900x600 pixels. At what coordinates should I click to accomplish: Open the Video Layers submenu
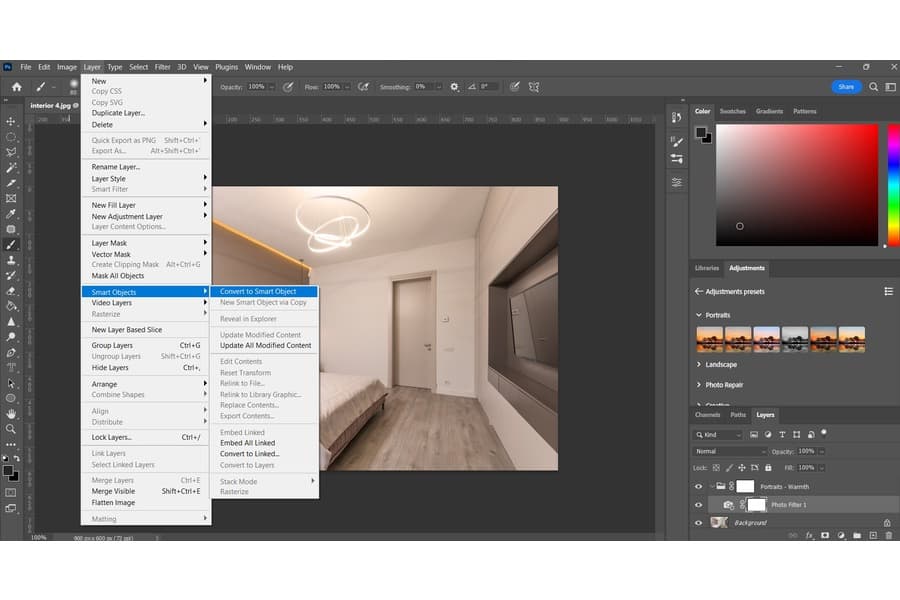146,303
